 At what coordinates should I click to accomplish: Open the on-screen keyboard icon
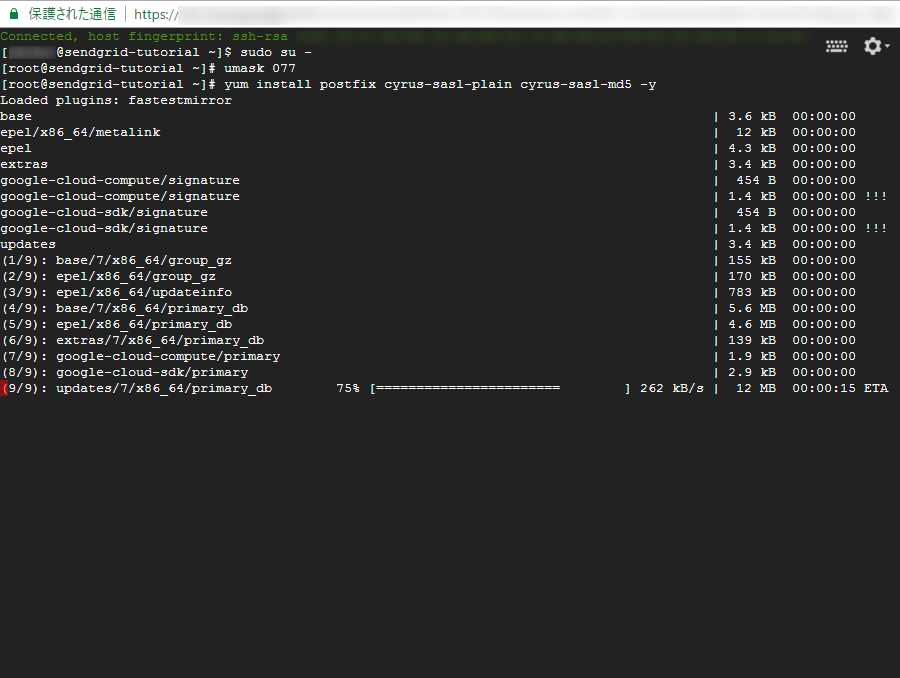(836, 47)
